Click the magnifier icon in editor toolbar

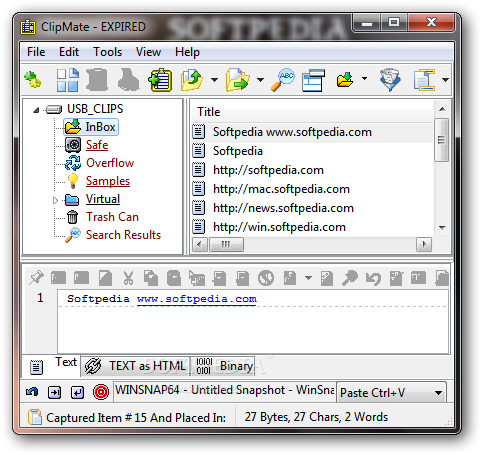[350, 277]
